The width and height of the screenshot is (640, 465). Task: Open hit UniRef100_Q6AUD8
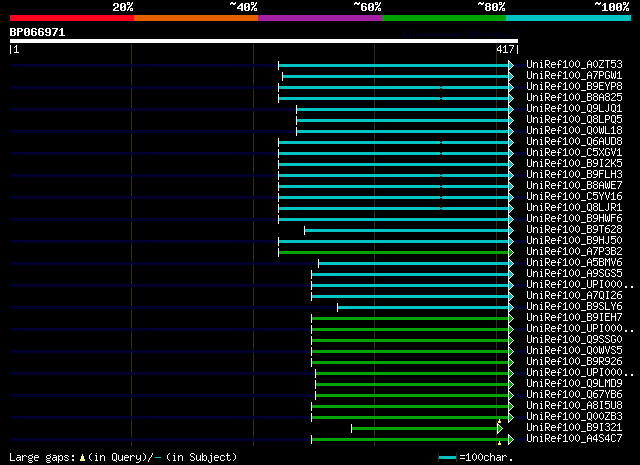(x=574, y=142)
